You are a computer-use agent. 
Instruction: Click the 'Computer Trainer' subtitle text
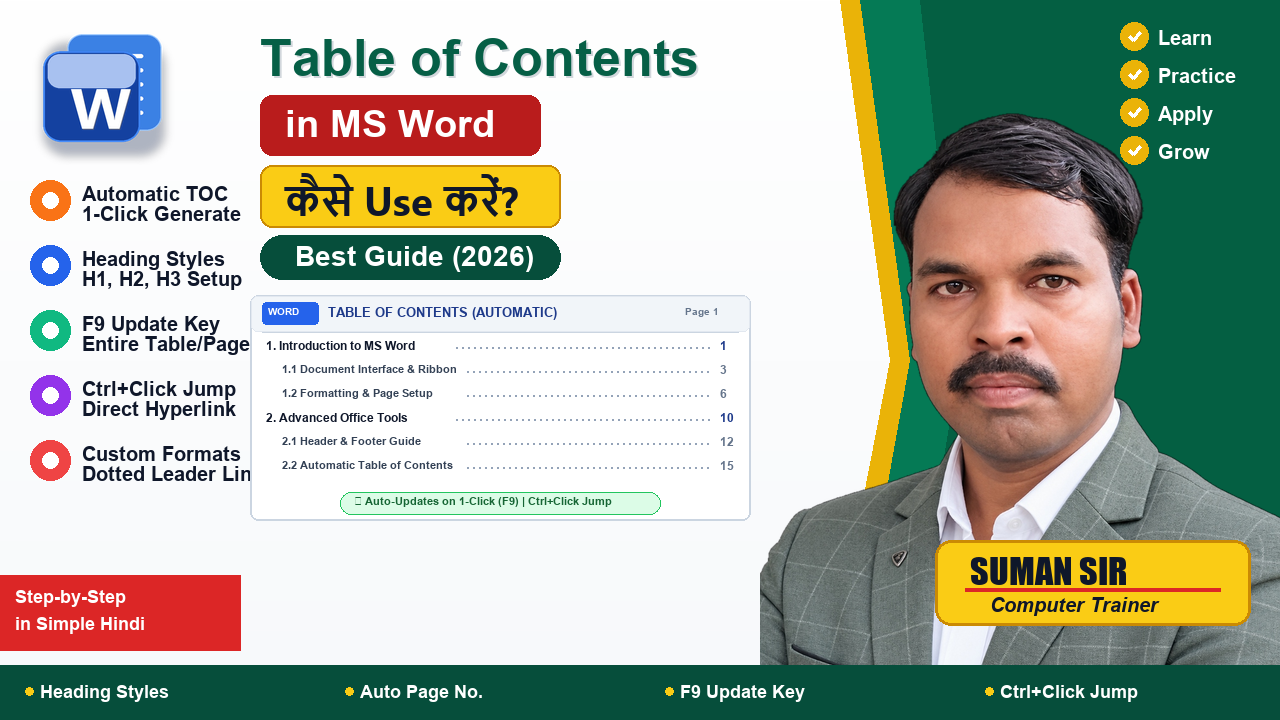pos(1074,605)
